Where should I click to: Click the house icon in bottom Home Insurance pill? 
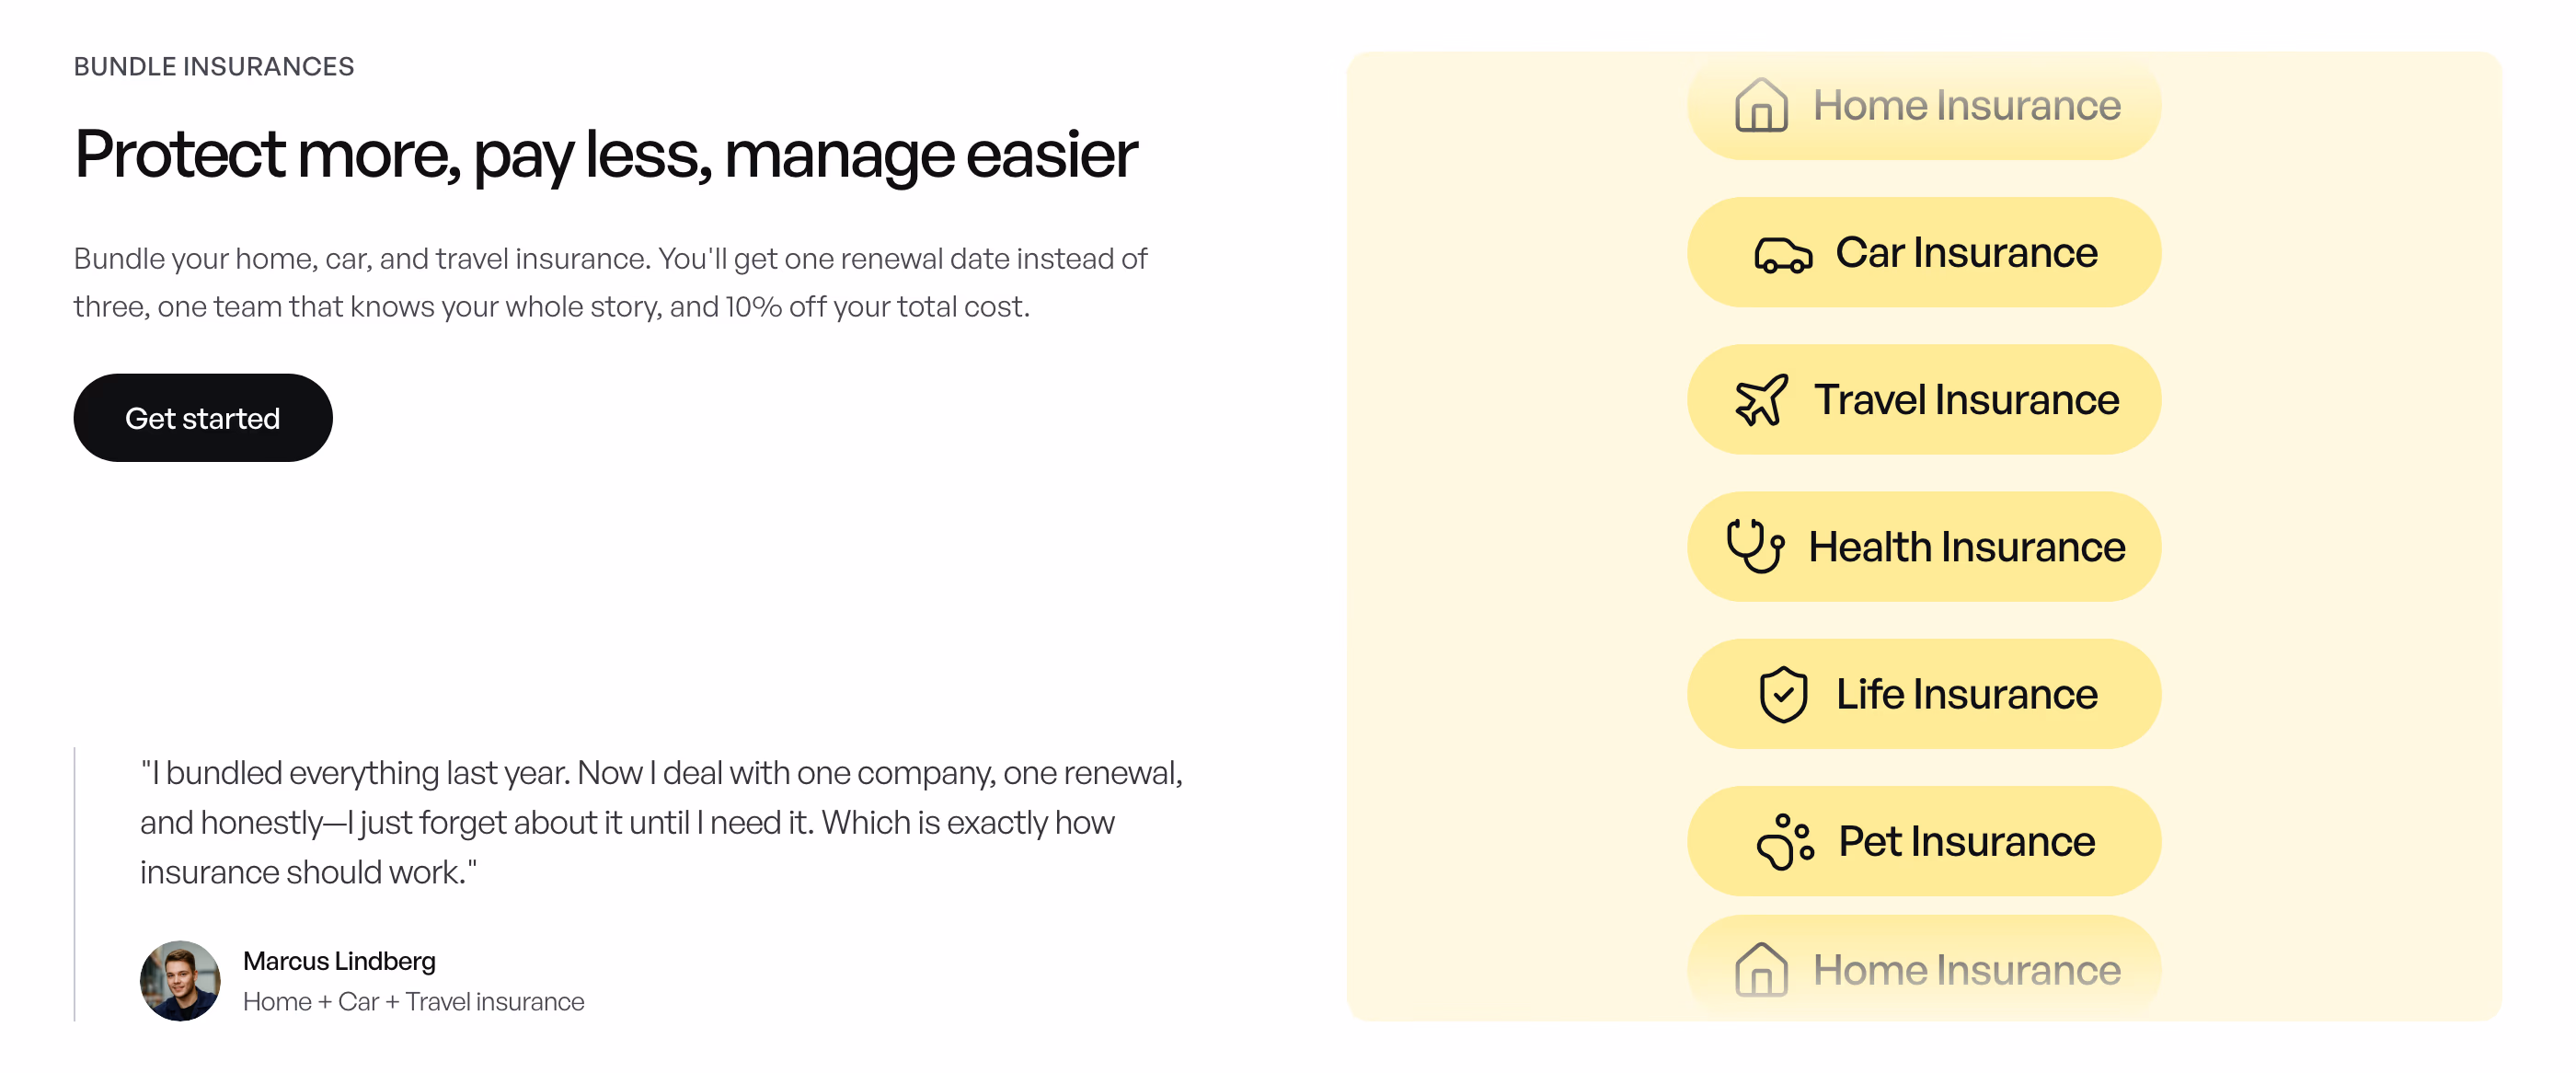click(1761, 969)
